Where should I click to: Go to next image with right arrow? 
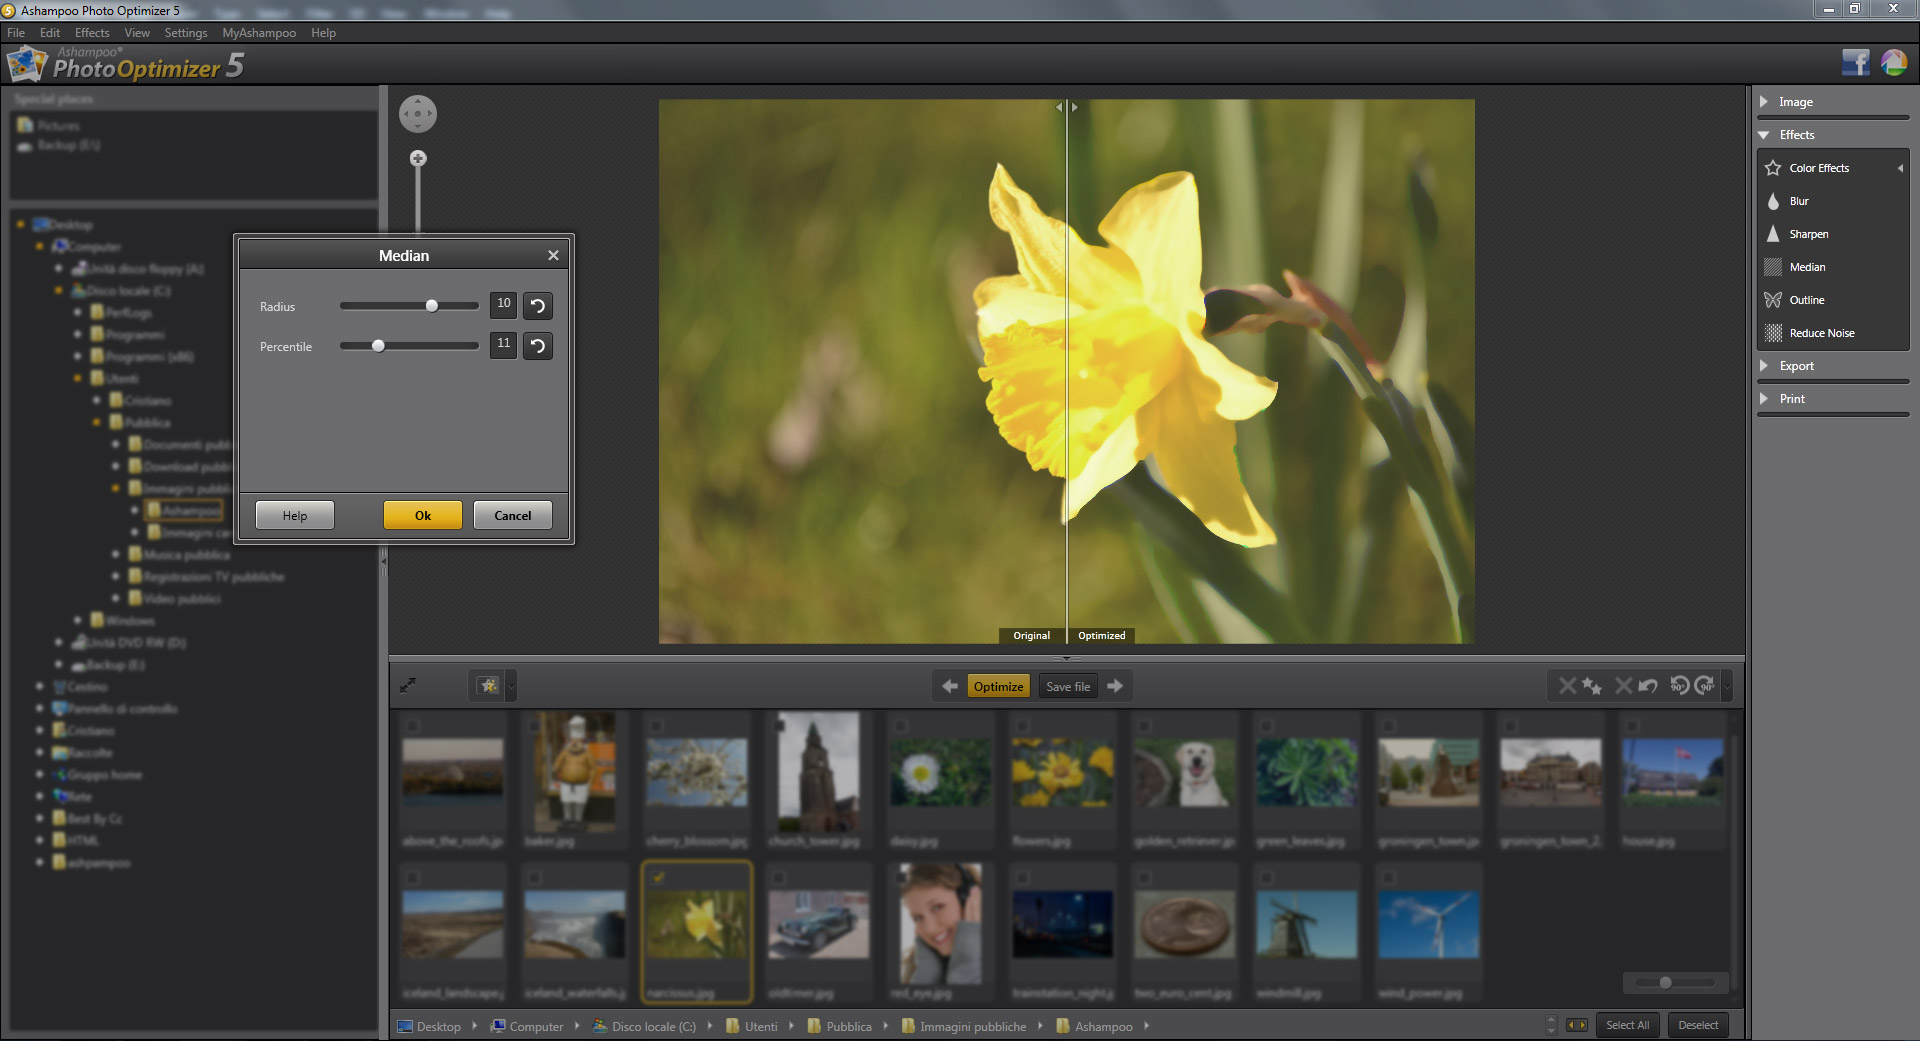click(1115, 686)
